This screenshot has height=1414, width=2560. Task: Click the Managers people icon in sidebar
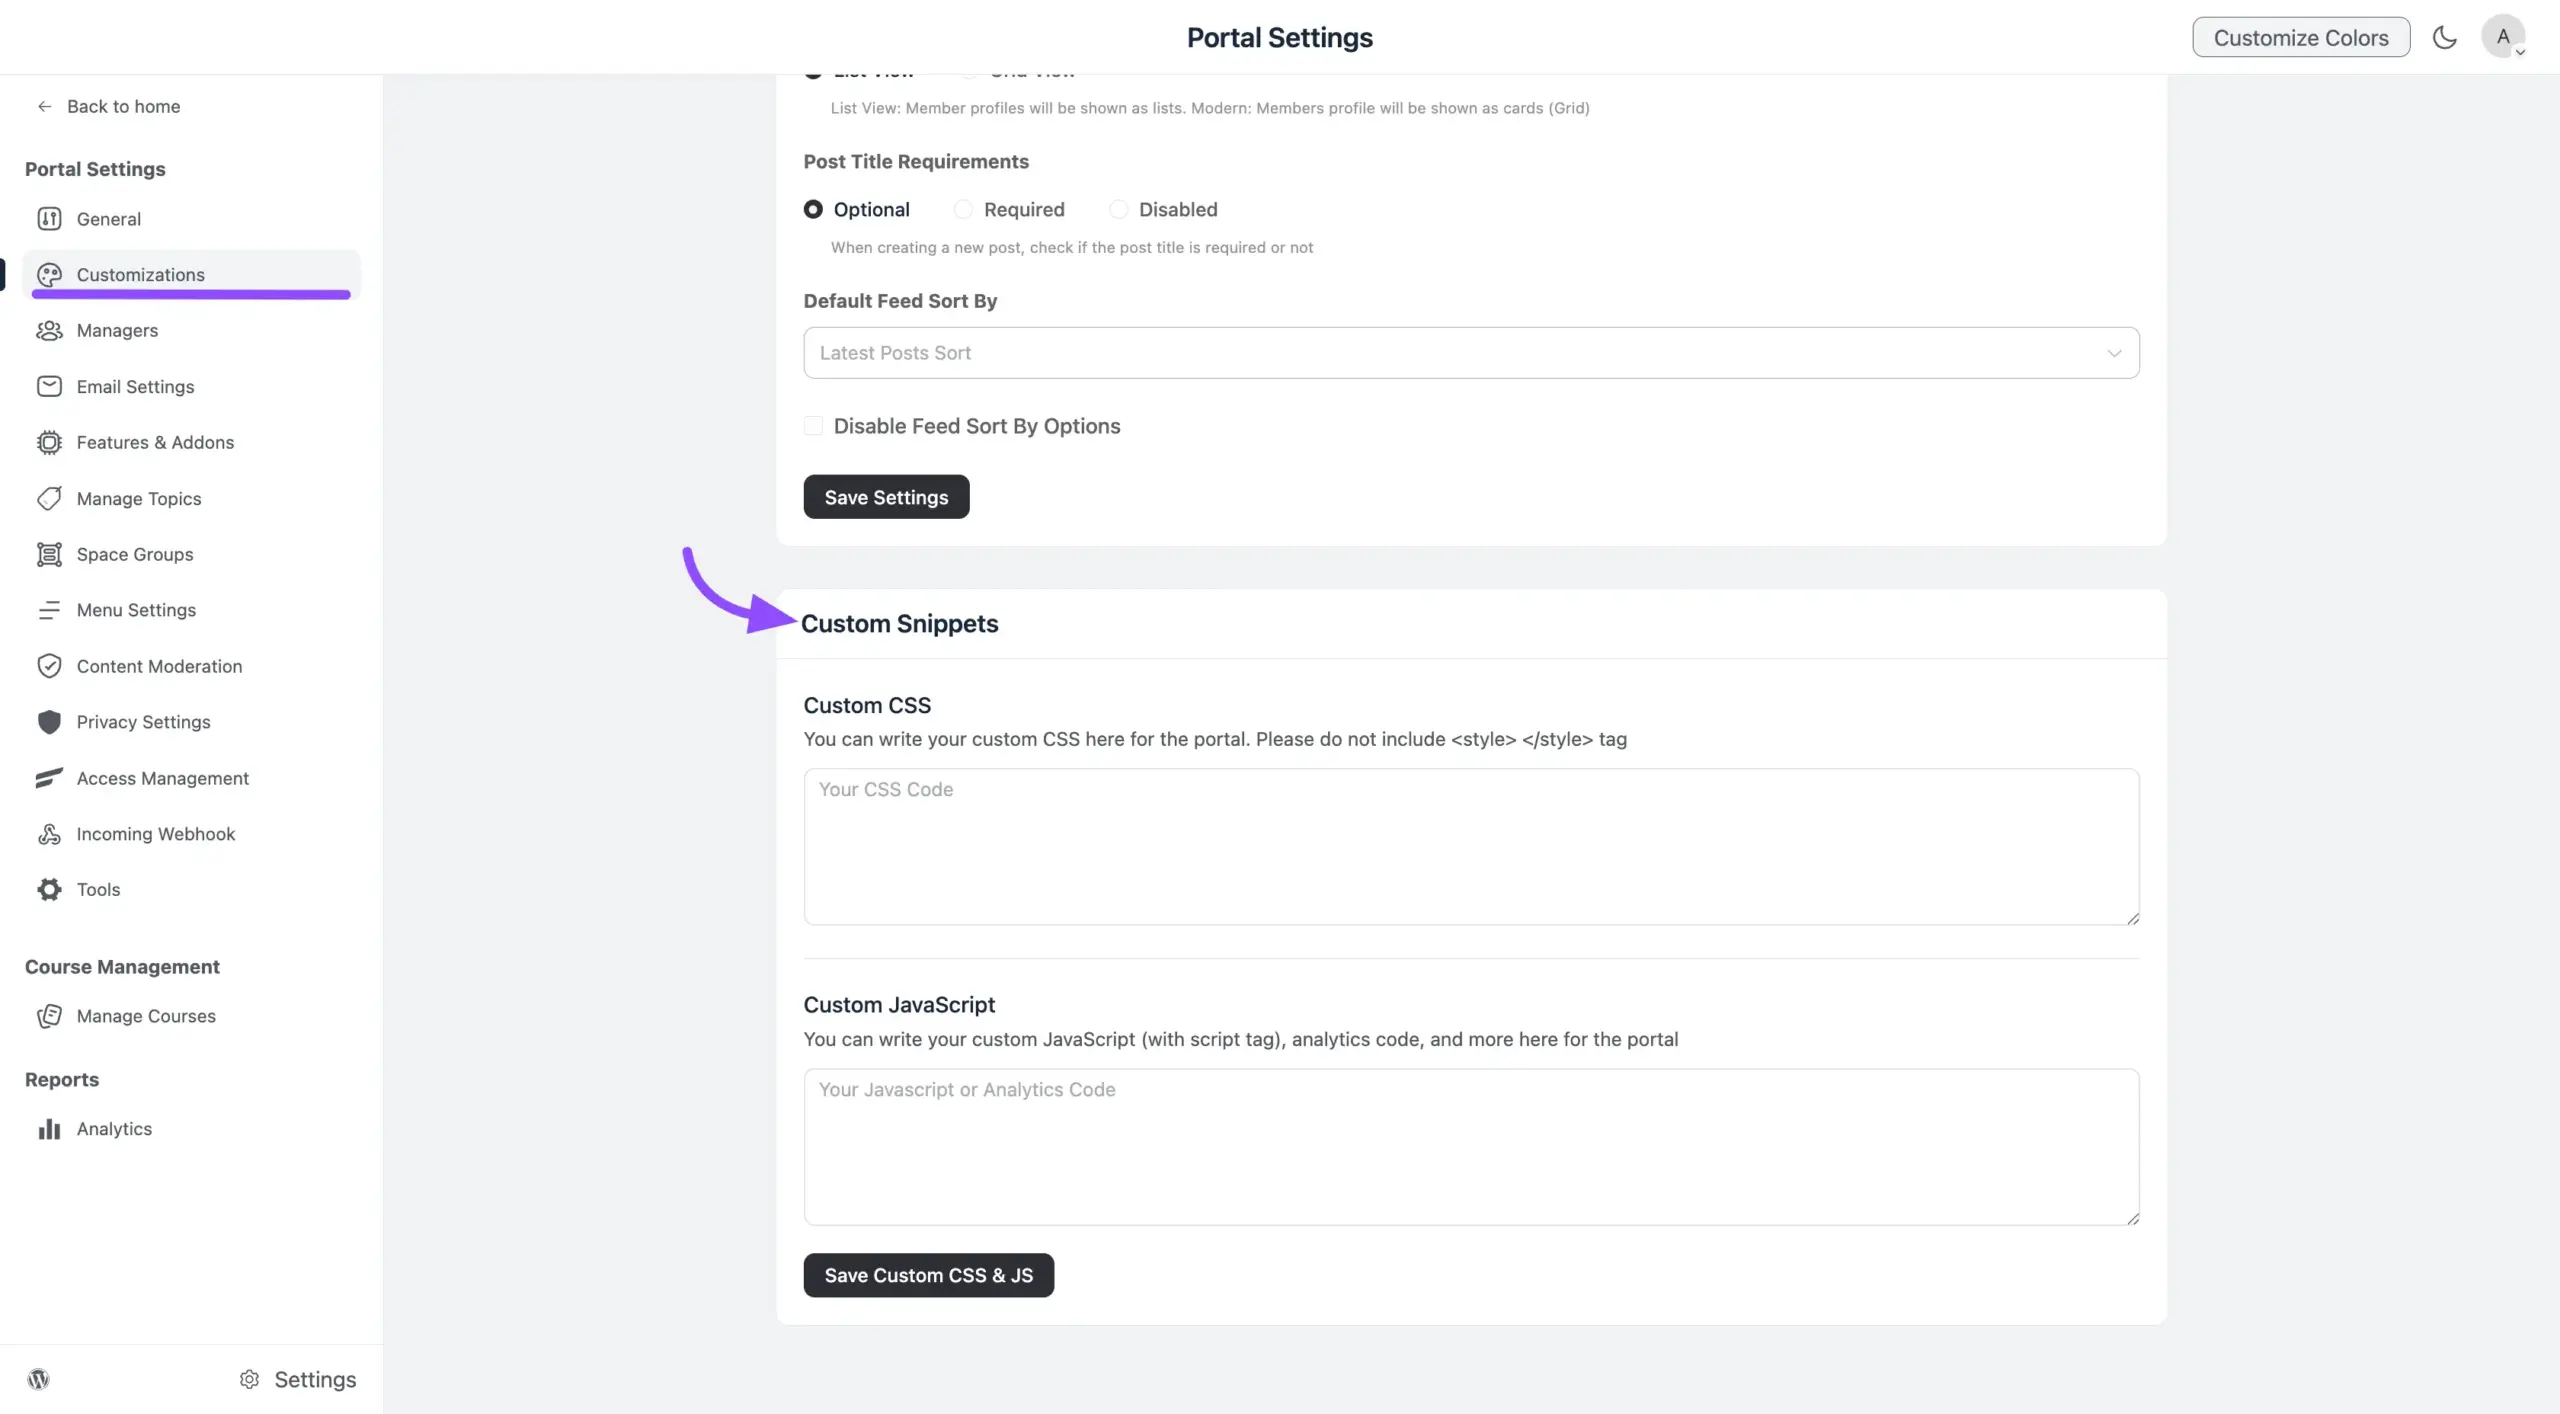pos(51,330)
